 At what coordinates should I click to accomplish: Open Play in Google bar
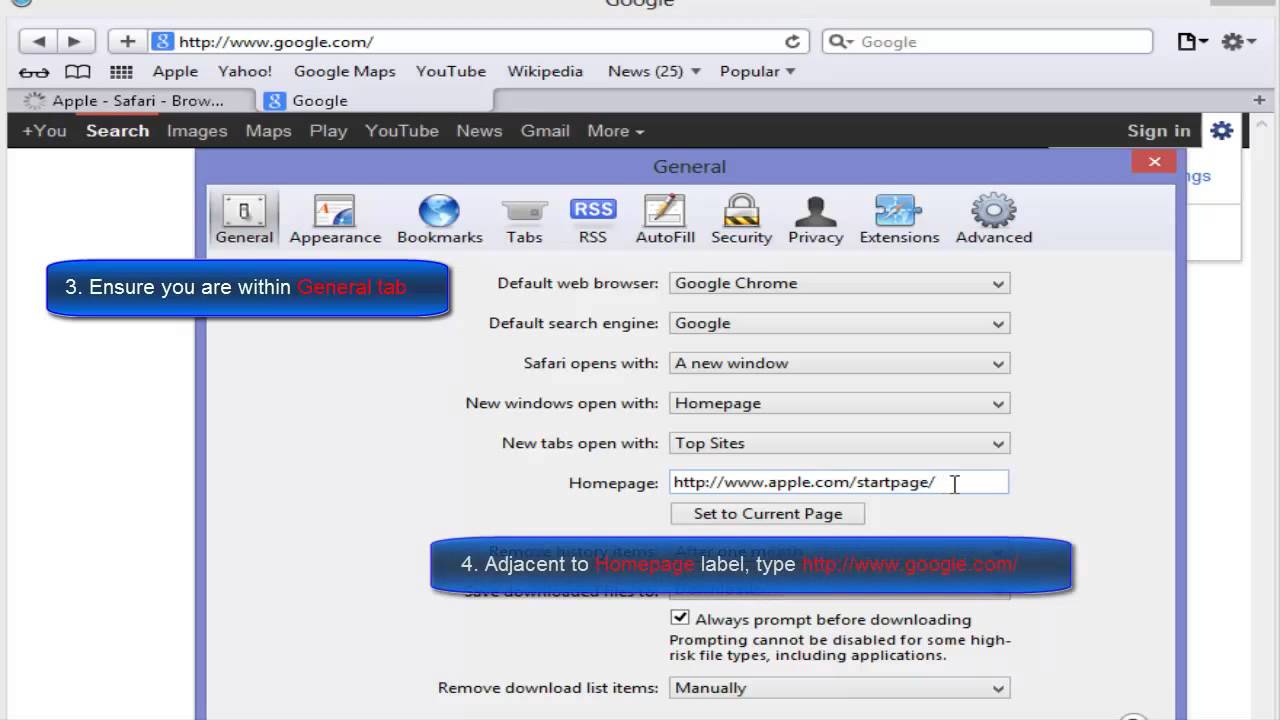click(328, 131)
